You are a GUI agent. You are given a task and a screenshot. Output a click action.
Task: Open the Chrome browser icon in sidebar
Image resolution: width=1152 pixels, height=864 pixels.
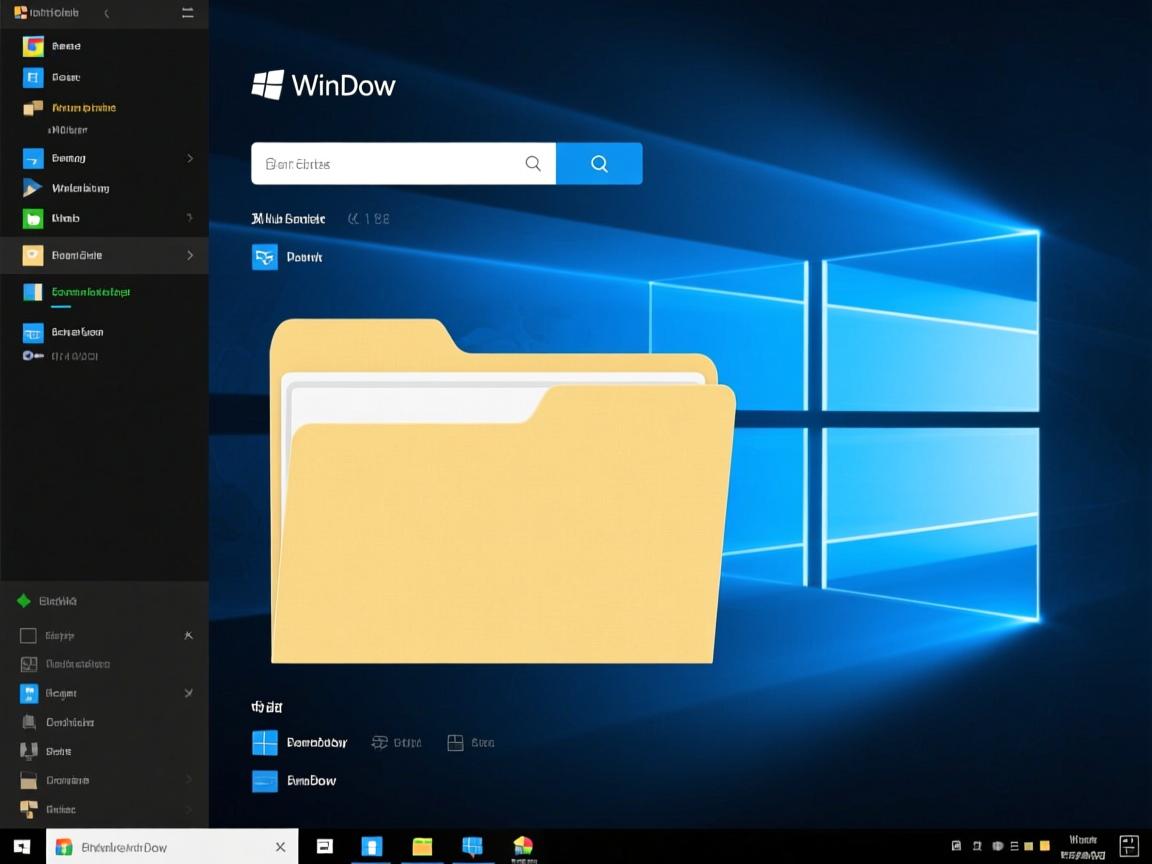(31, 46)
